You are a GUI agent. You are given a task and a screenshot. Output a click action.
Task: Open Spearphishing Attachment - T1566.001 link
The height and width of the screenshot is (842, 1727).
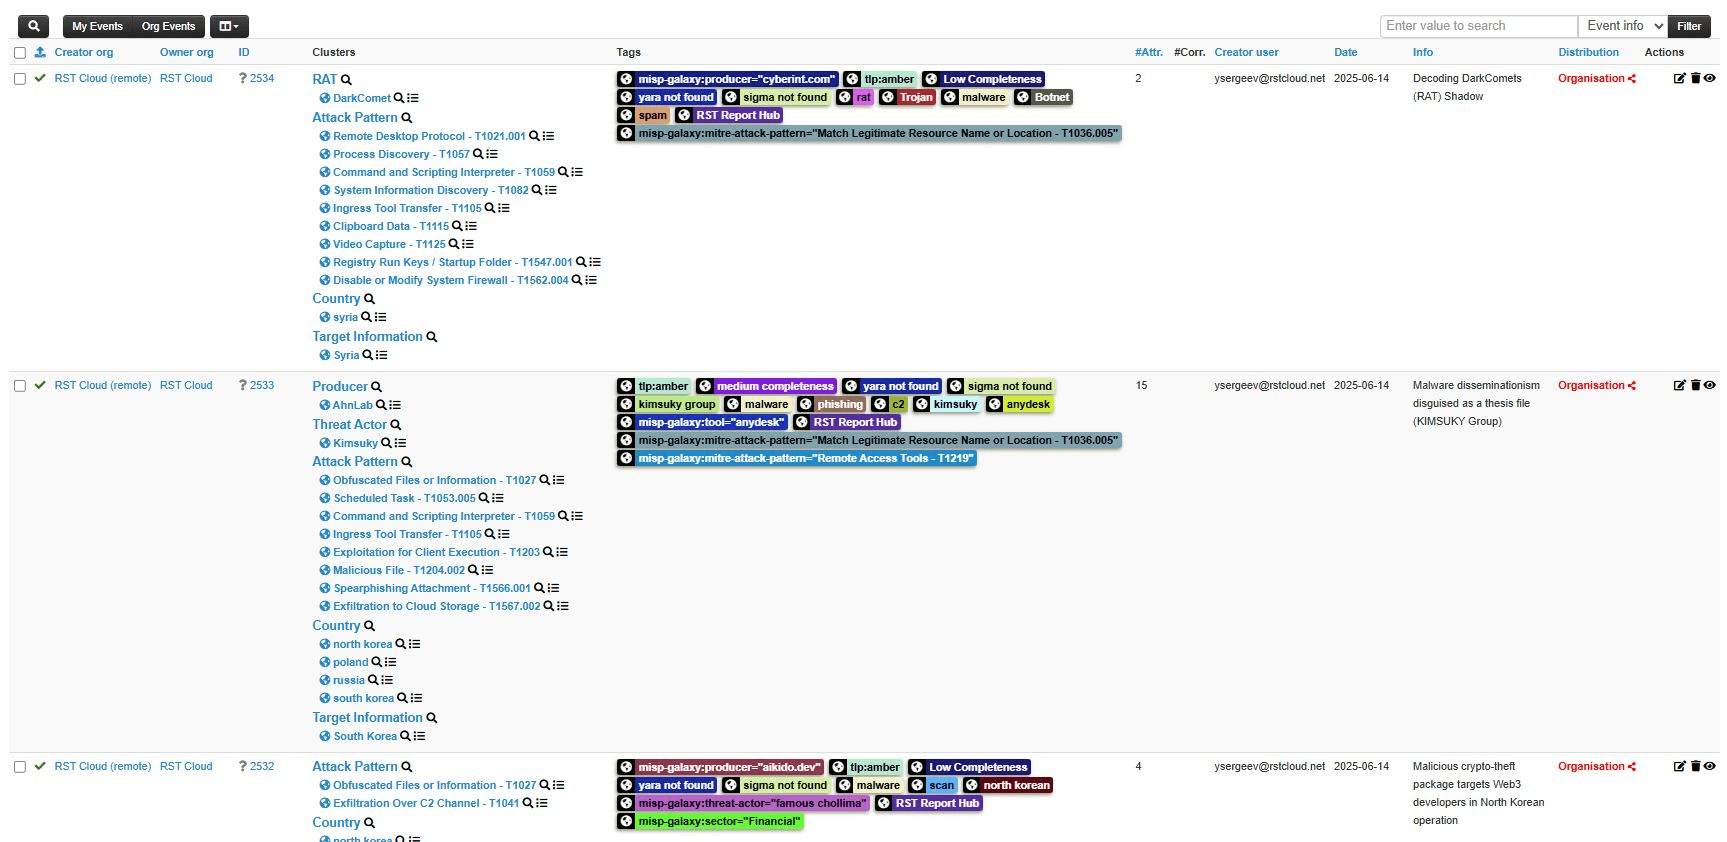[432, 588]
